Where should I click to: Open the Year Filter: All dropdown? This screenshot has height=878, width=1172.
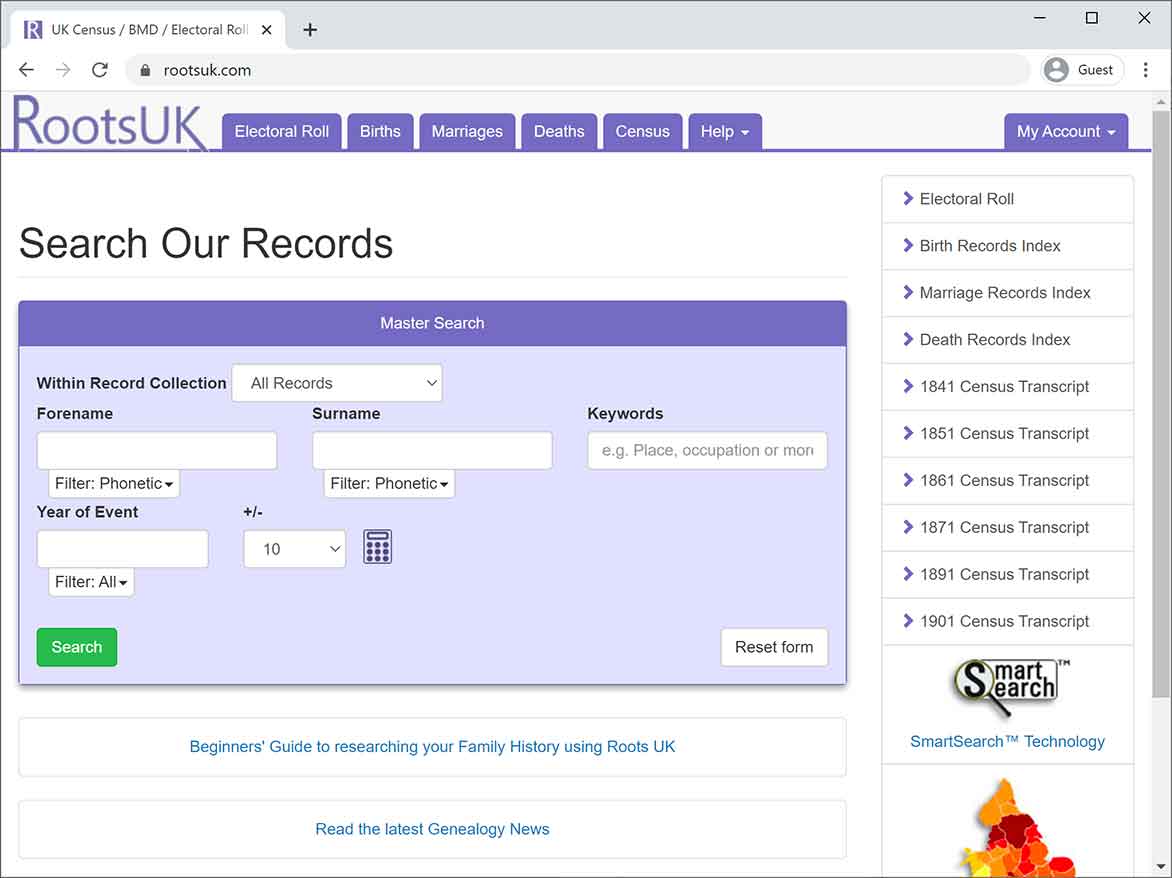[x=91, y=582]
